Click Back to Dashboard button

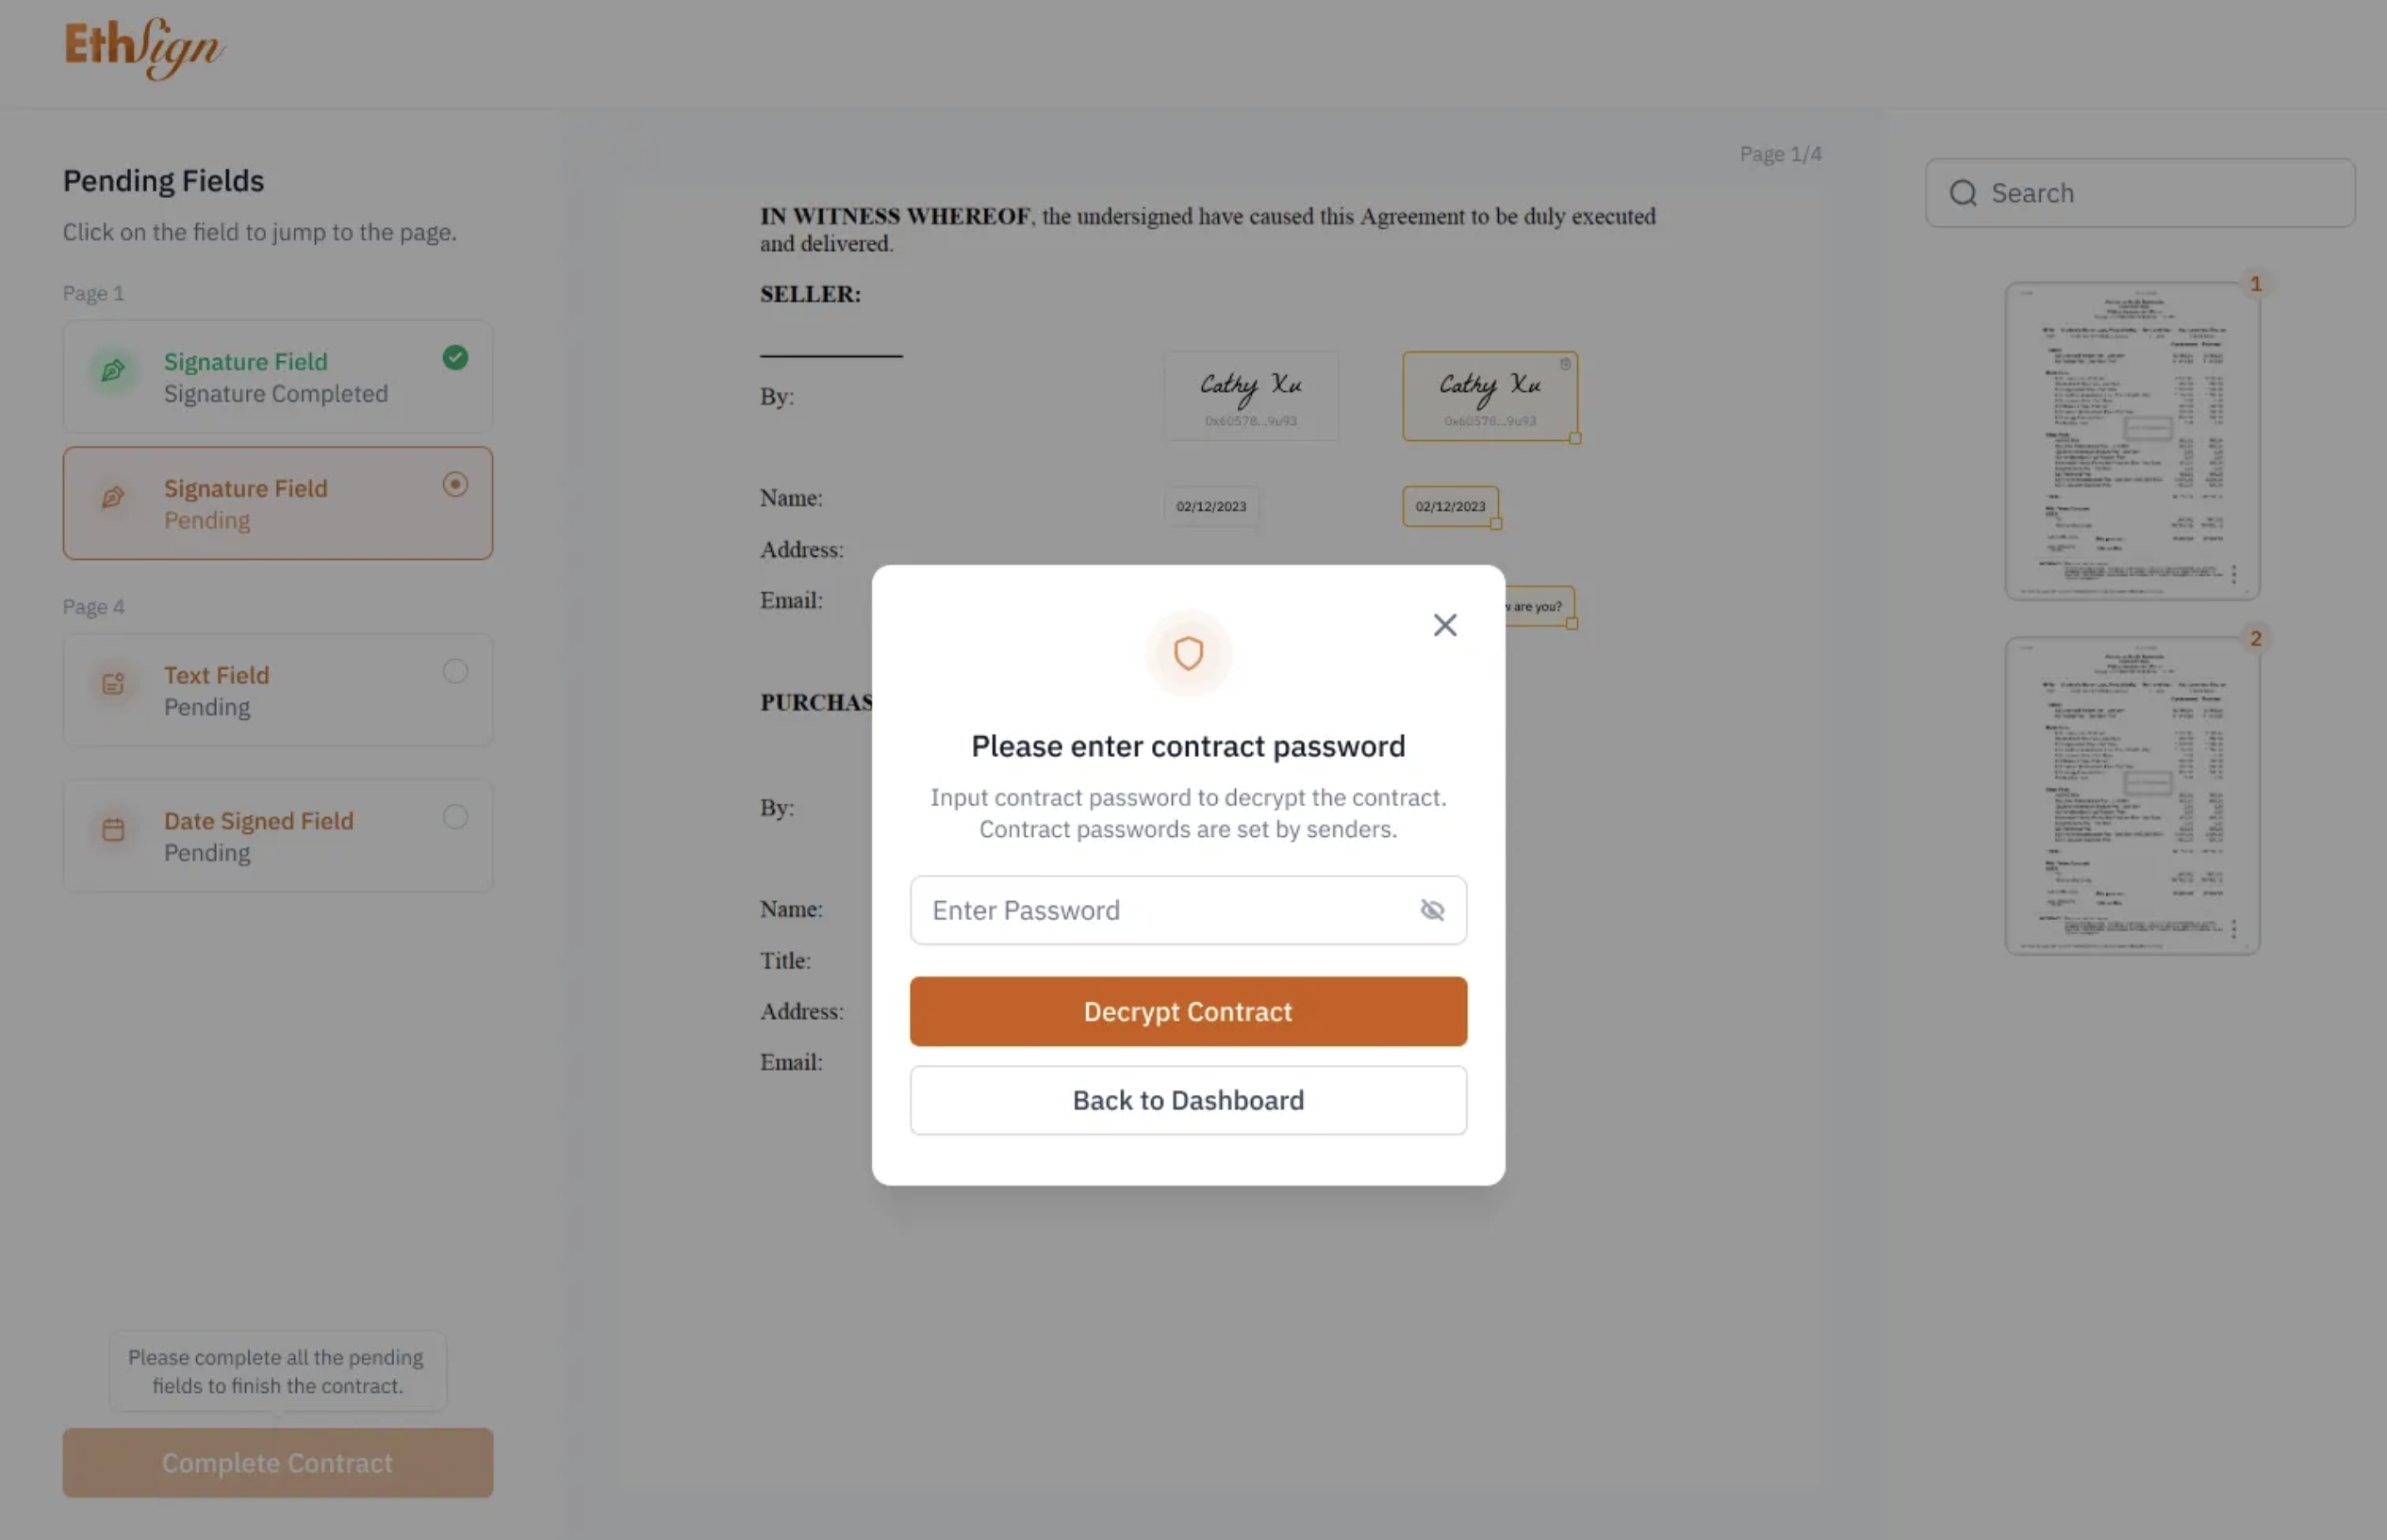pos(1187,1100)
